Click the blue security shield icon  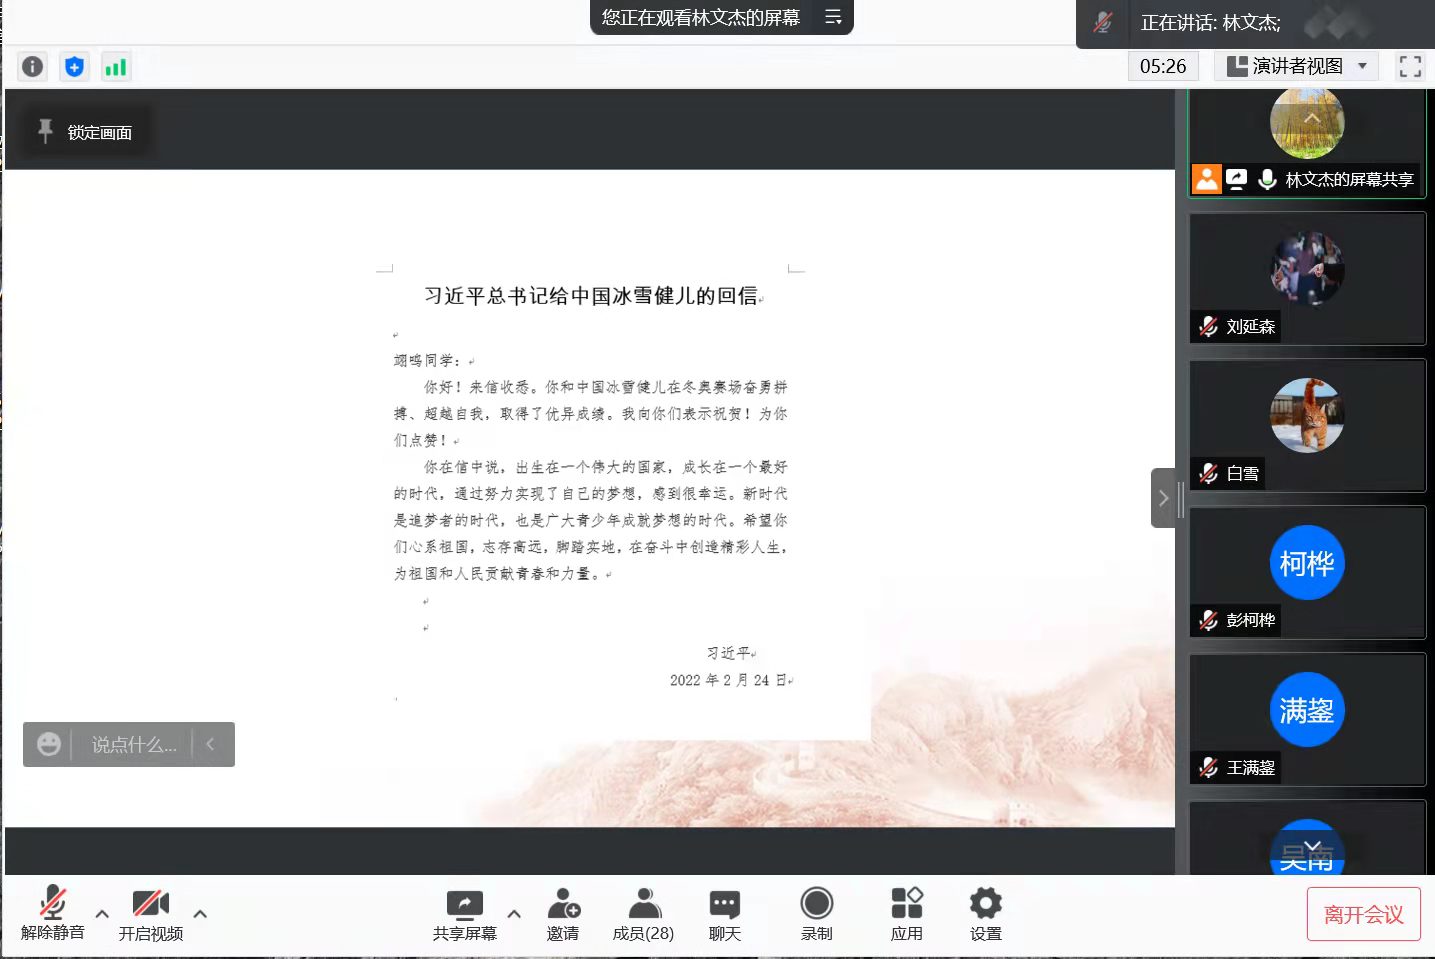(74, 67)
